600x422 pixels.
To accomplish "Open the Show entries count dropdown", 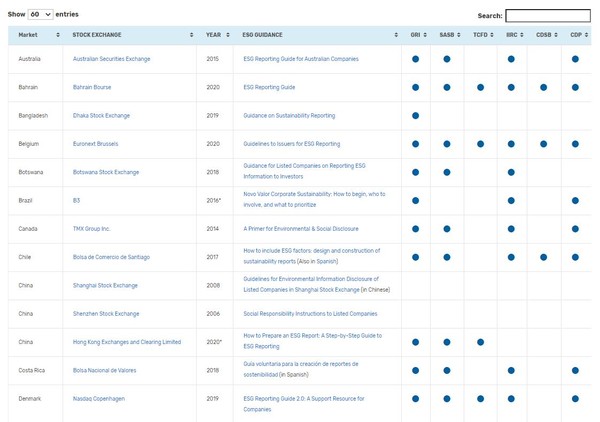I will point(40,15).
